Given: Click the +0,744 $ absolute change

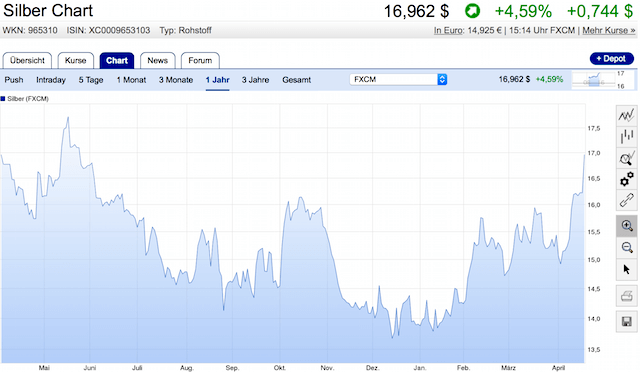Looking at the screenshot, I should [600, 11].
